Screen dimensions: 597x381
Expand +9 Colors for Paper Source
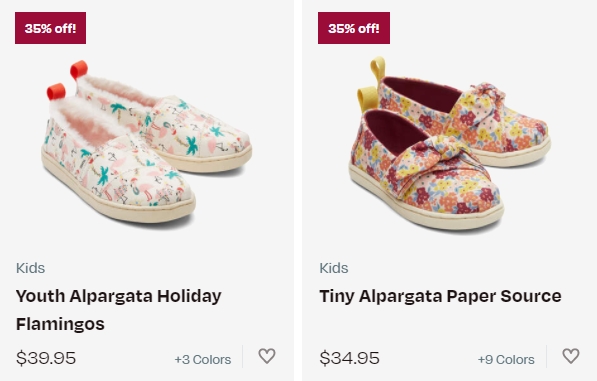pyautogui.click(x=506, y=359)
